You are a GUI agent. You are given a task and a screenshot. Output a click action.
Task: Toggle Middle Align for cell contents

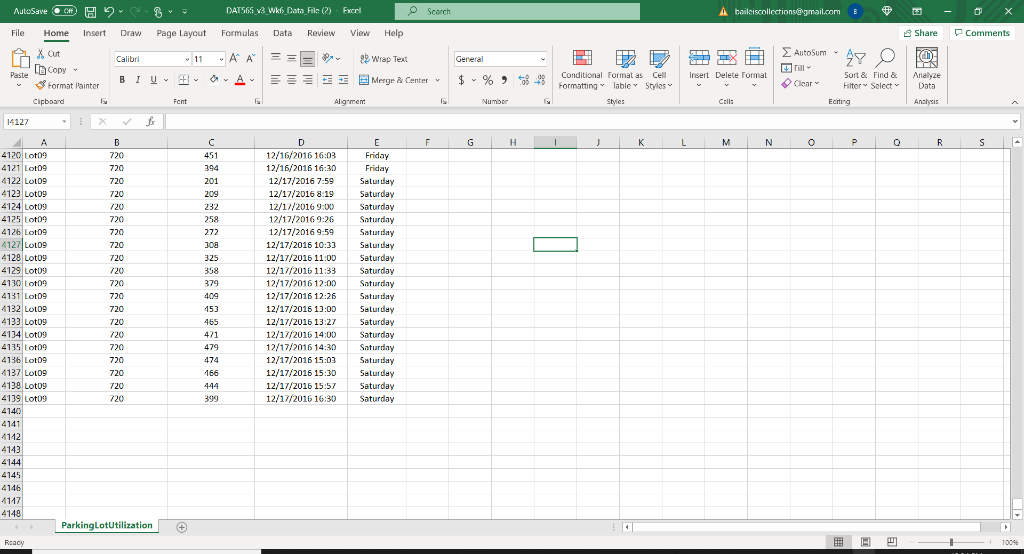point(291,58)
